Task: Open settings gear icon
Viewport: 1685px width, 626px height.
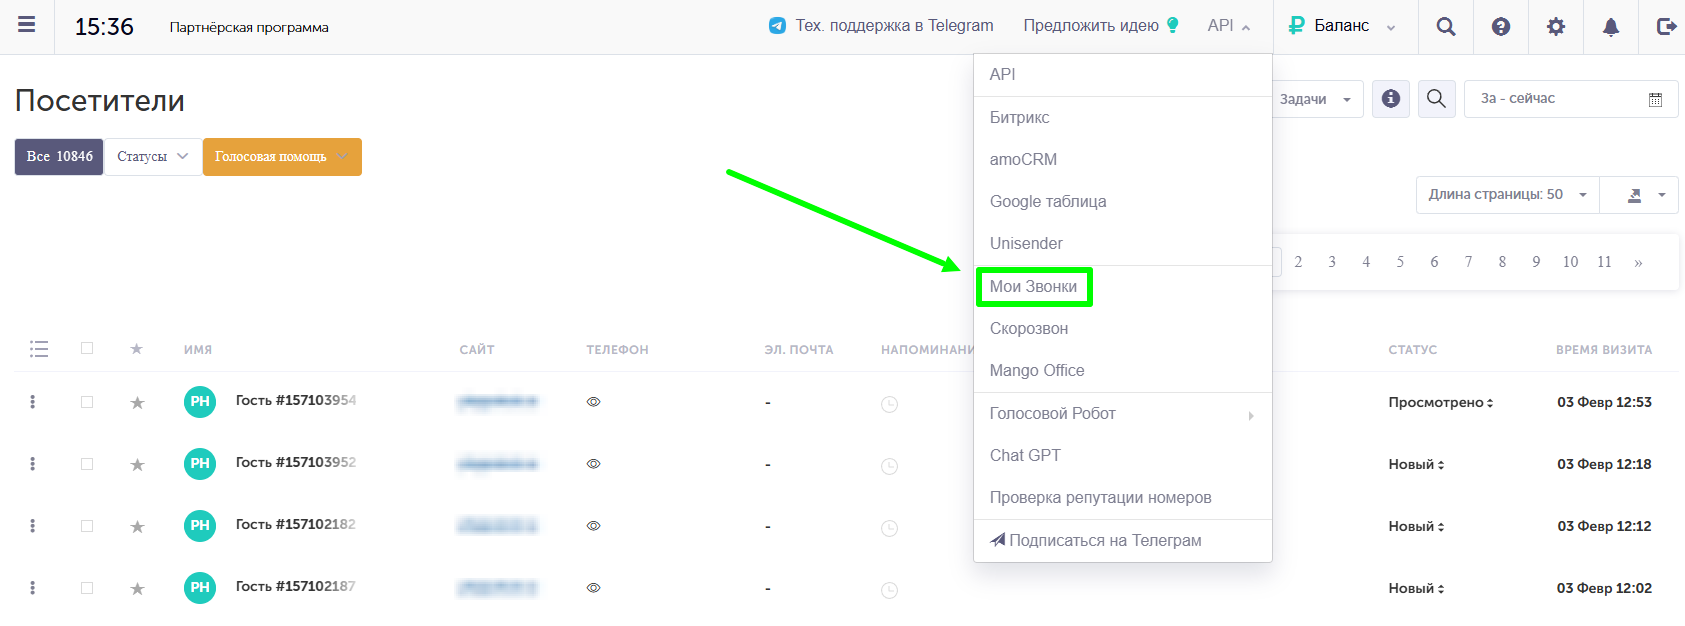Action: click(x=1556, y=27)
